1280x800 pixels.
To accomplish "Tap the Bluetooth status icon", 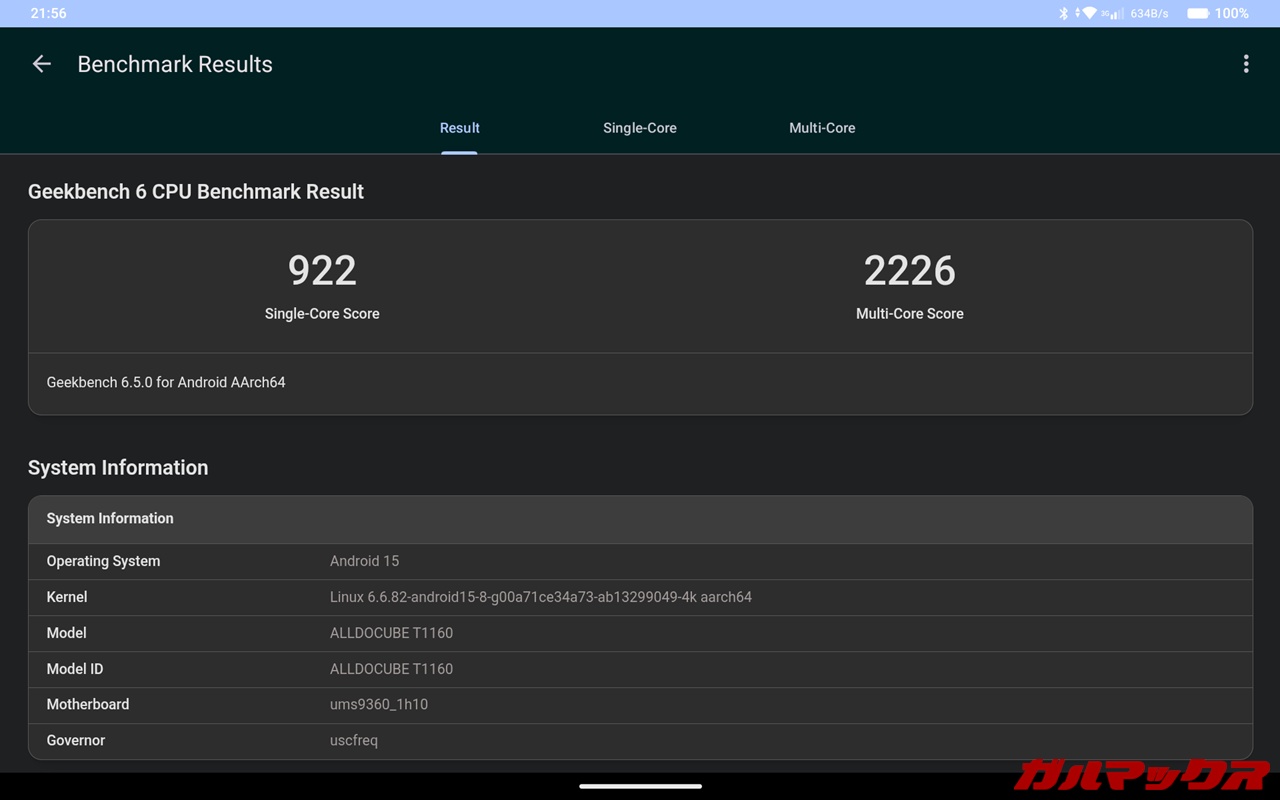I will pos(1063,14).
